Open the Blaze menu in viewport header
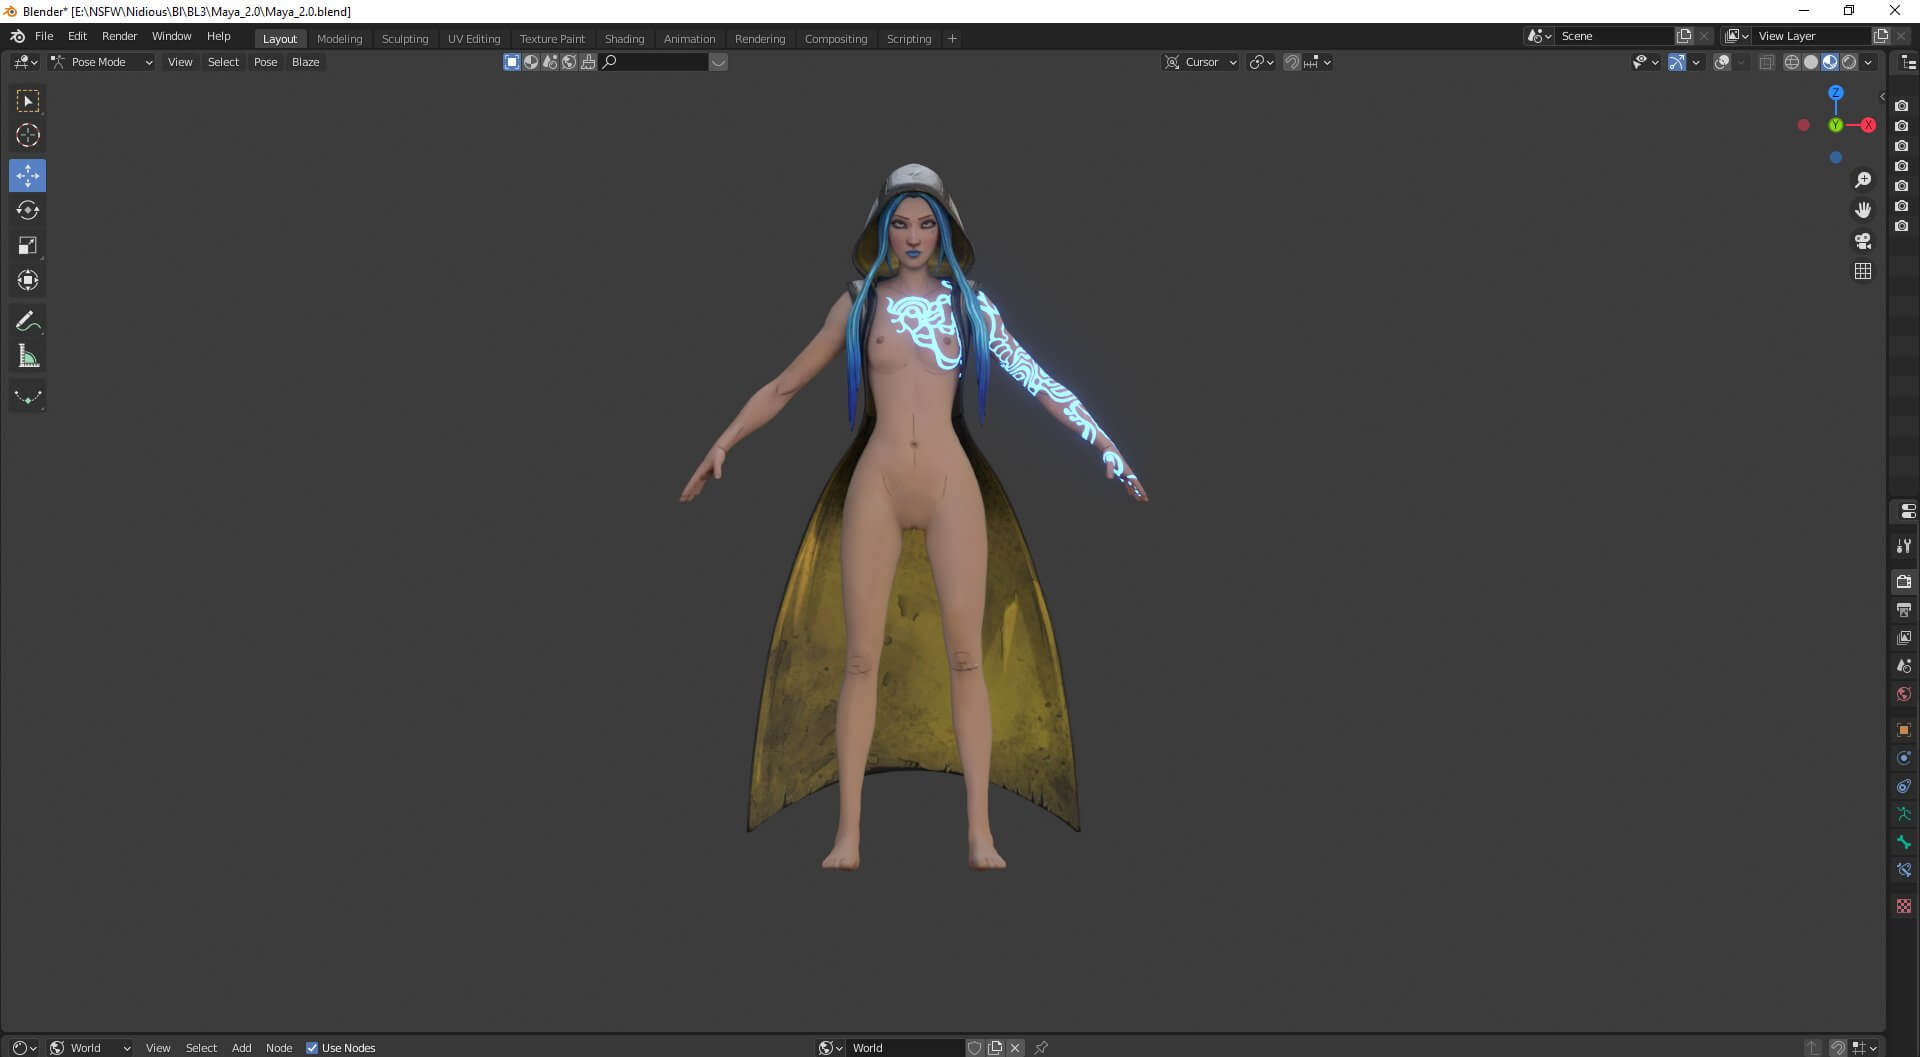1920x1057 pixels. pos(305,62)
